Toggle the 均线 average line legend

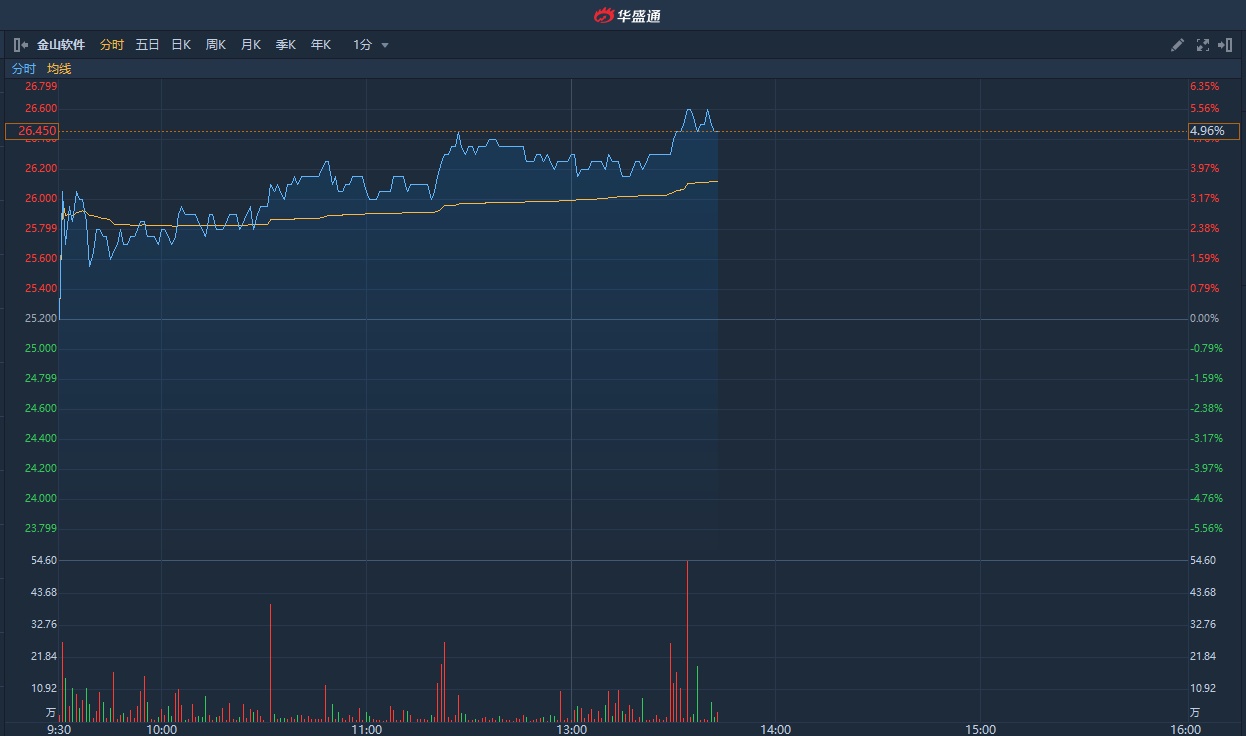pyautogui.click(x=59, y=69)
